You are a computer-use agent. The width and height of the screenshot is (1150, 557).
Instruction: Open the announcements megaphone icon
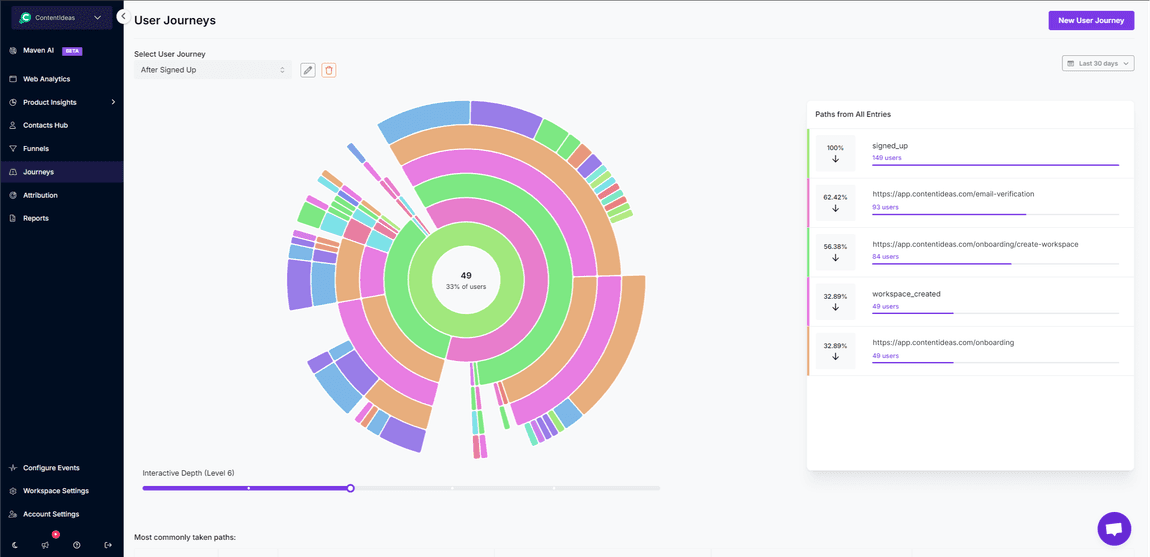pyautogui.click(x=45, y=545)
